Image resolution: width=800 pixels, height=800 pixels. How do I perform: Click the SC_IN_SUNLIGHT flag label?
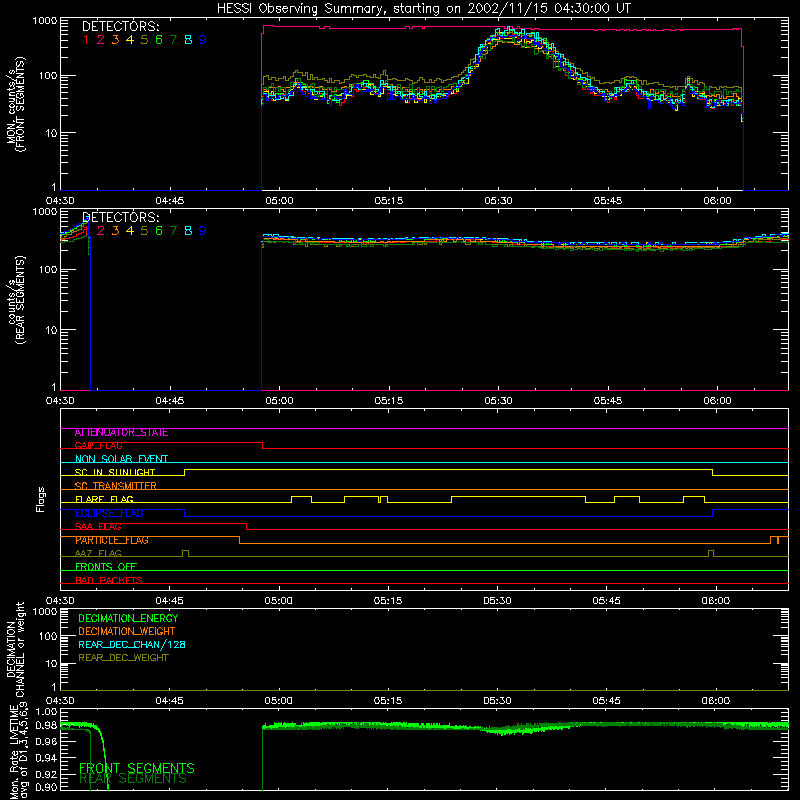coord(115,472)
